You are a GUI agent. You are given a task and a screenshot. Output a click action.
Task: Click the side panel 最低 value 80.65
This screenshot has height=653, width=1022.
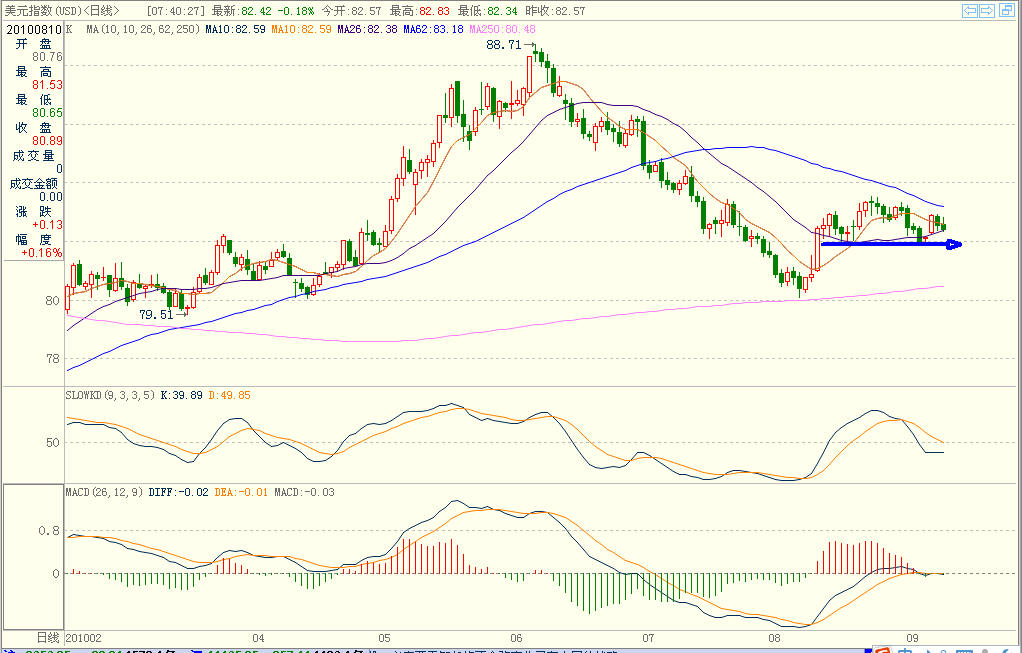[x=48, y=113]
